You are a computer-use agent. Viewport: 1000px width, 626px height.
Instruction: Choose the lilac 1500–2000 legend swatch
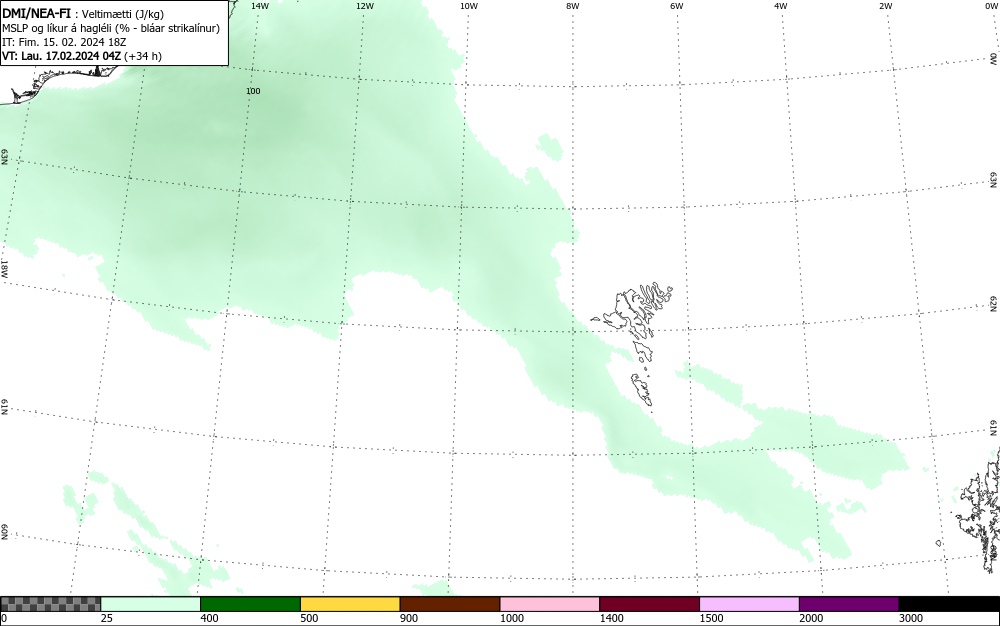pos(749,604)
